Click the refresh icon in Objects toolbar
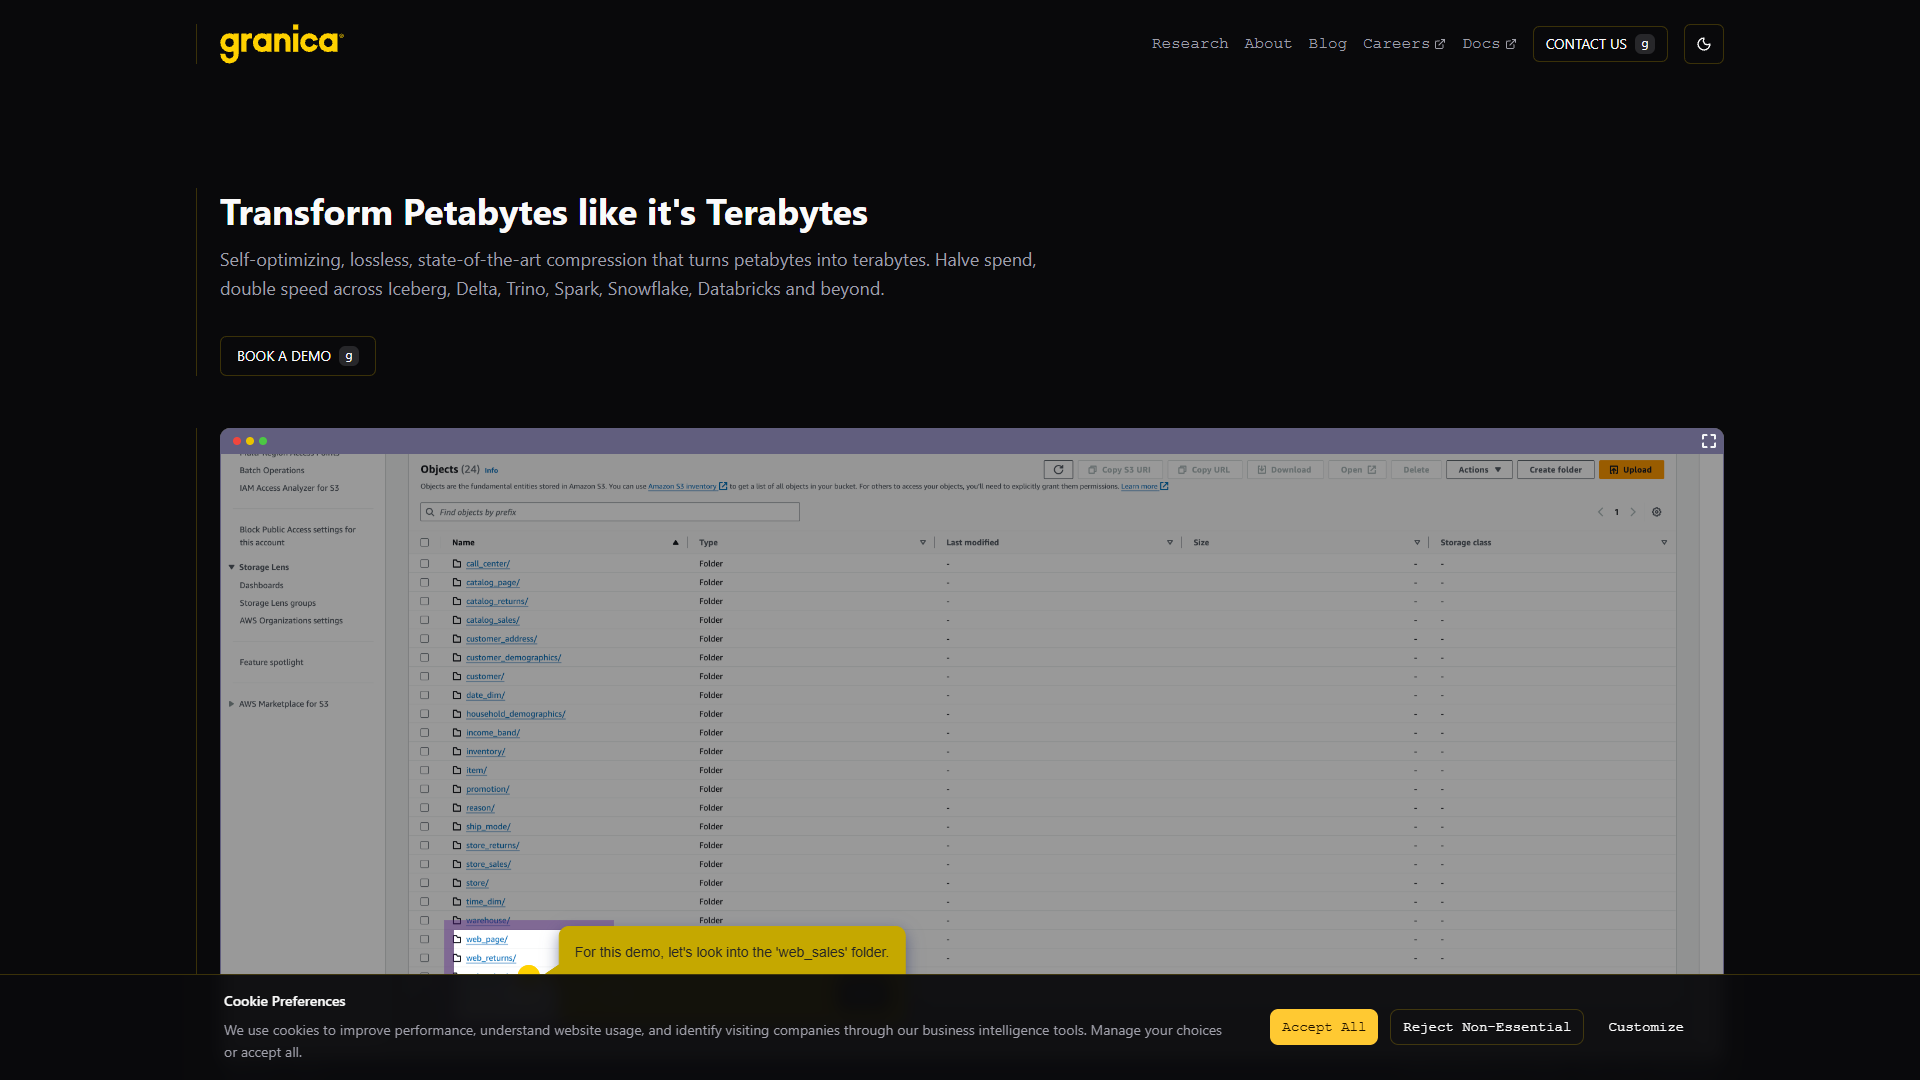The height and width of the screenshot is (1080, 1920). coord(1058,470)
